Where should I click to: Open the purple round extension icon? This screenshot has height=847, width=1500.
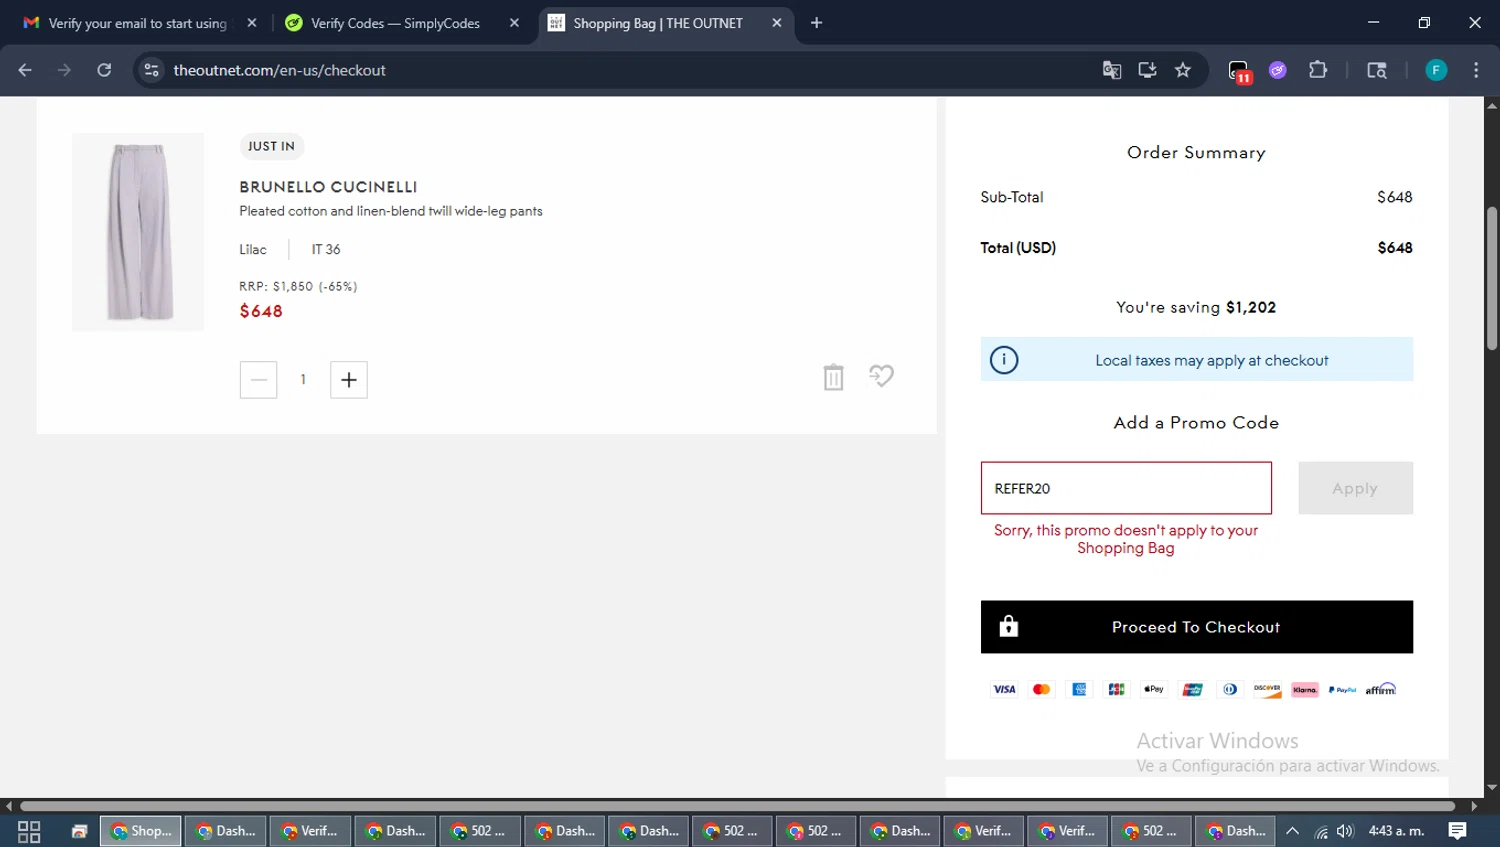coord(1278,70)
